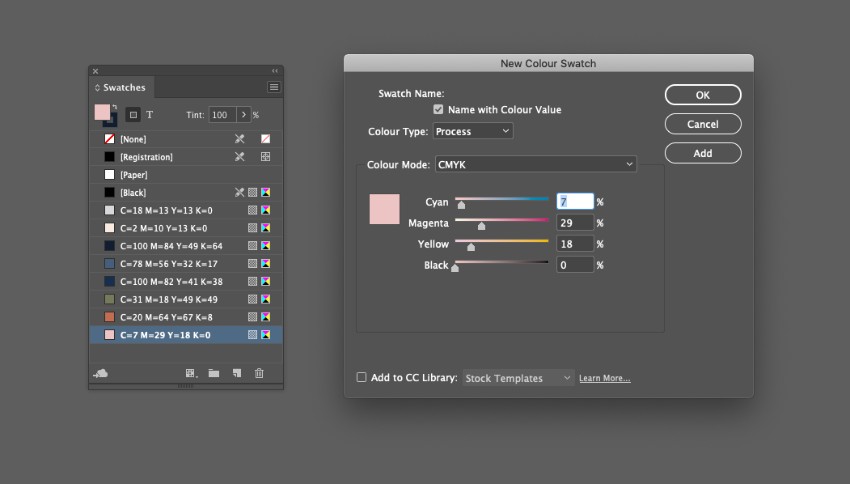Toggle Name with Colour Value checkbox
The width and height of the screenshot is (850, 484).
pos(438,109)
